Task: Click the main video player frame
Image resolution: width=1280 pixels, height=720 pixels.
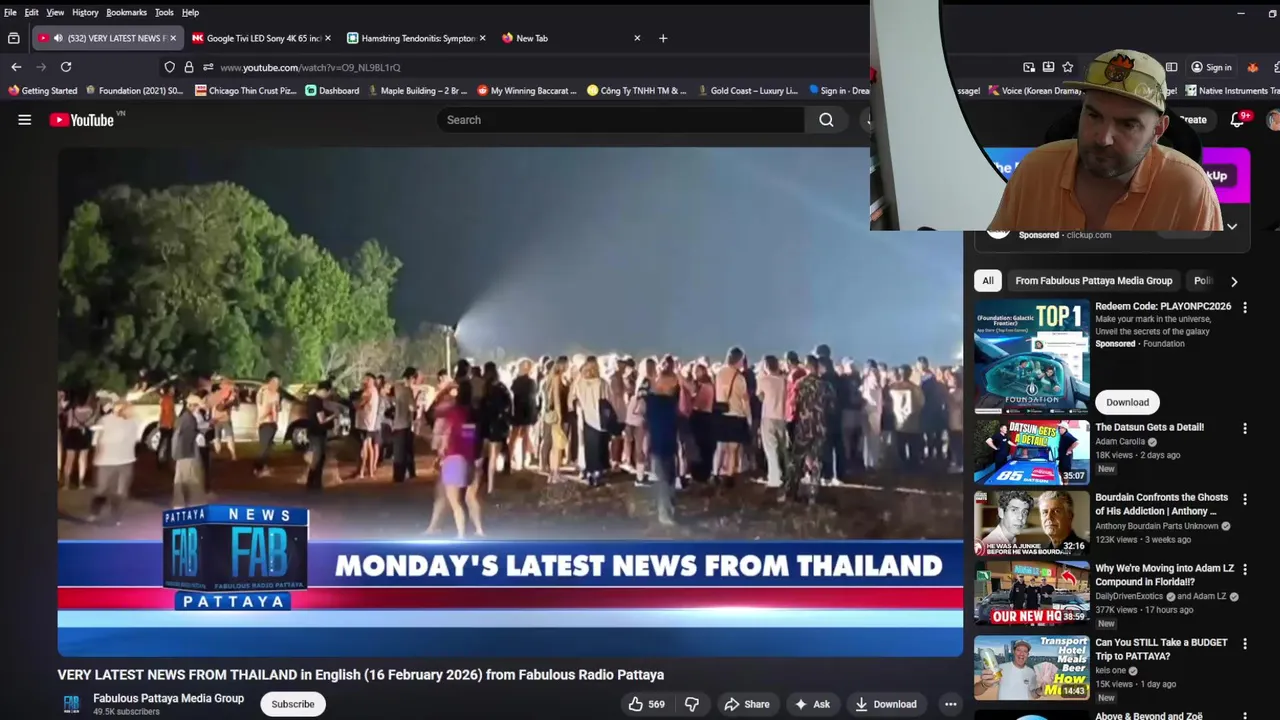Action: pos(510,402)
